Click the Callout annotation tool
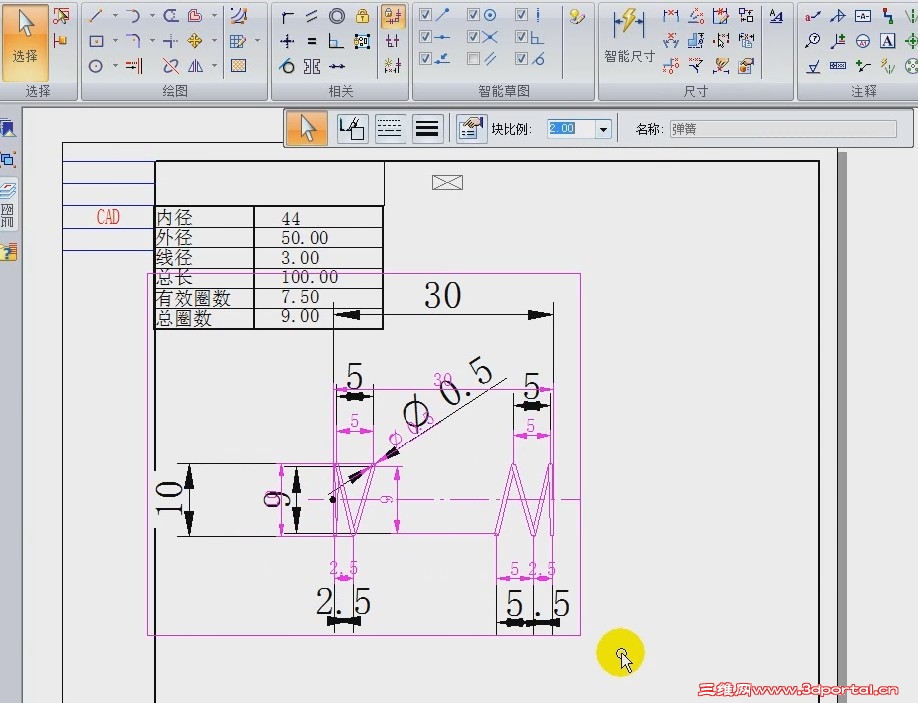Viewport: 918px width, 703px height. click(813, 16)
